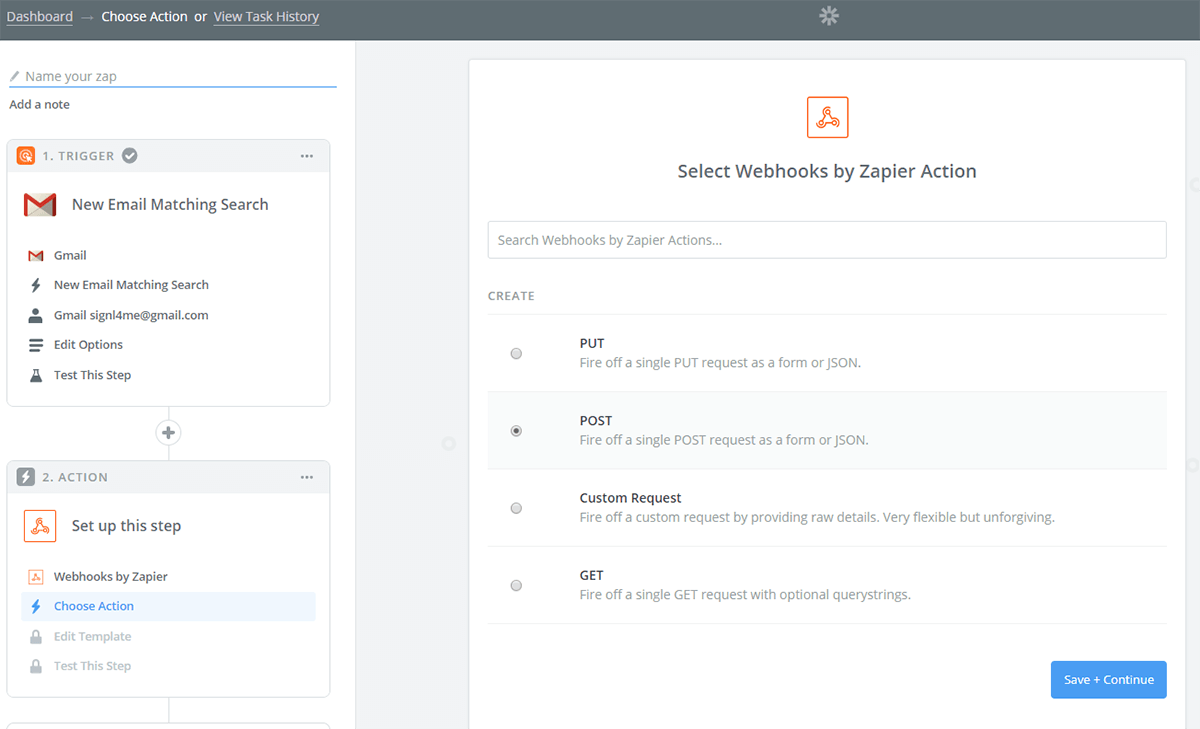1200x729 pixels.
Task: Select the PUT radio button
Action: coord(516,354)
